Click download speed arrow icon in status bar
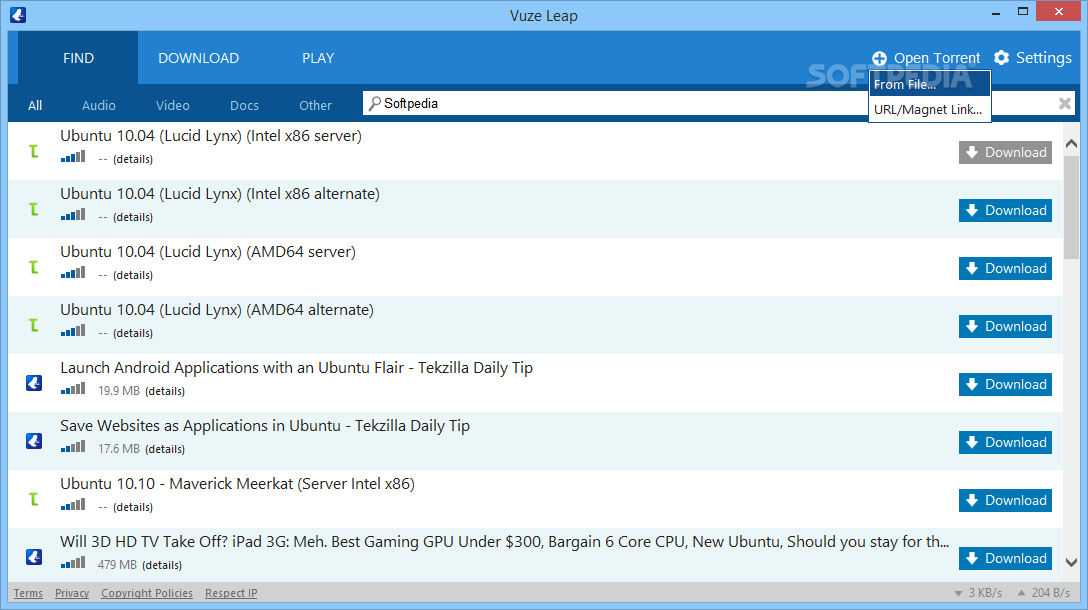1088x610 pixels. pyautogui.click(x=958, y=593)
